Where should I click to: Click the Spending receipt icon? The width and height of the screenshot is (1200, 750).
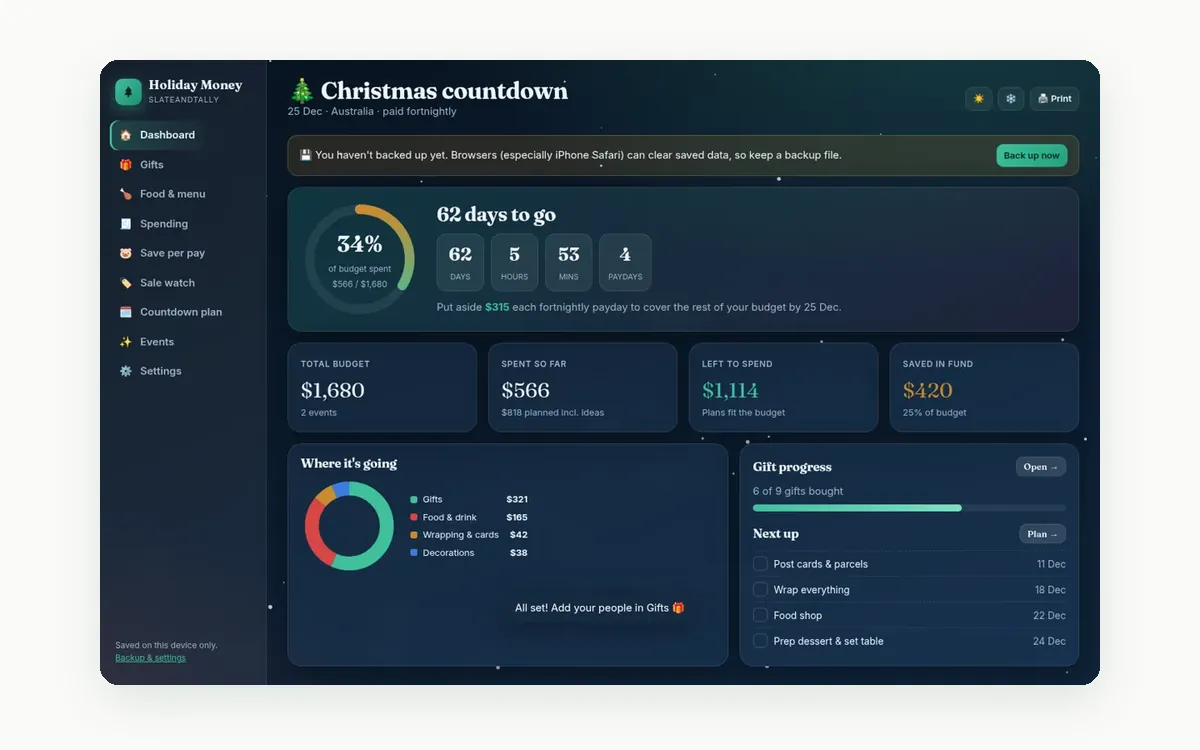point(126,224)
